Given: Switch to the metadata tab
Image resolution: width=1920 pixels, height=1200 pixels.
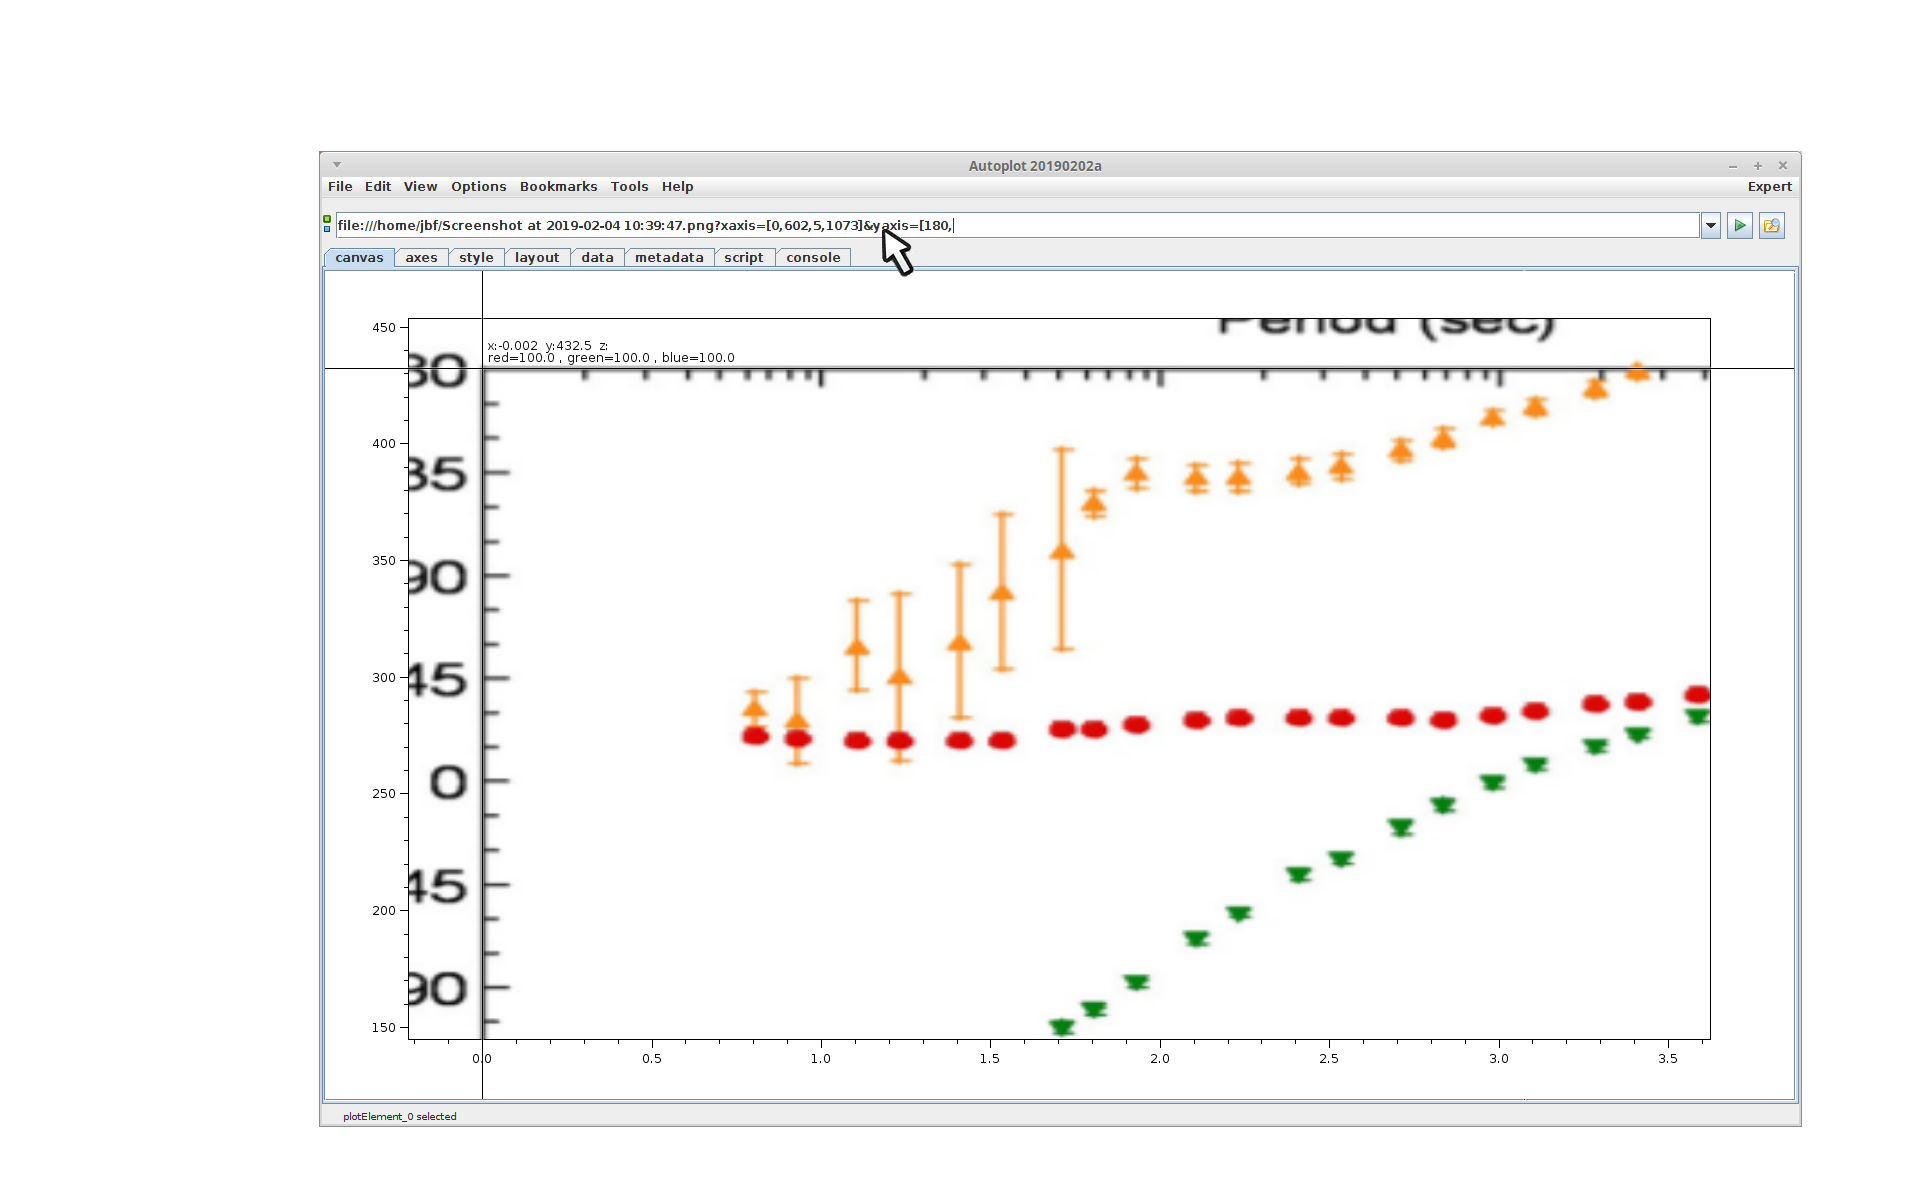Looking at the screenshot, I should [x=669, y=258].
